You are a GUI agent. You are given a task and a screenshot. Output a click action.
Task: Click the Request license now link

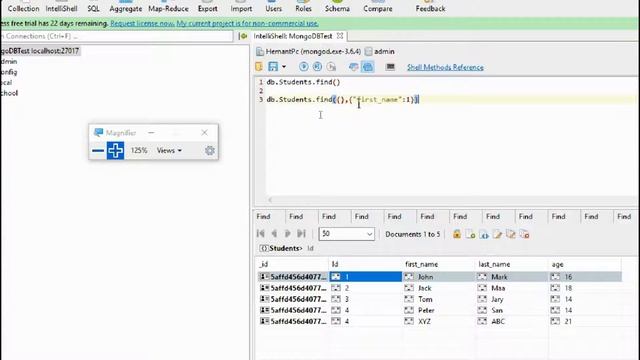(x=142, y=24)
